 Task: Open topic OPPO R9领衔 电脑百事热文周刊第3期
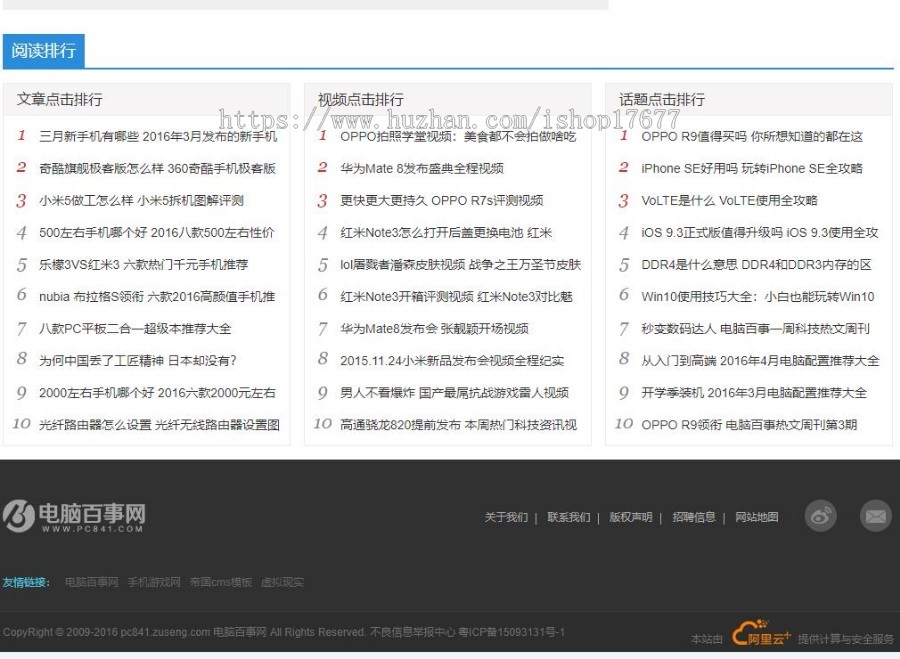click(x=749, y=425)
